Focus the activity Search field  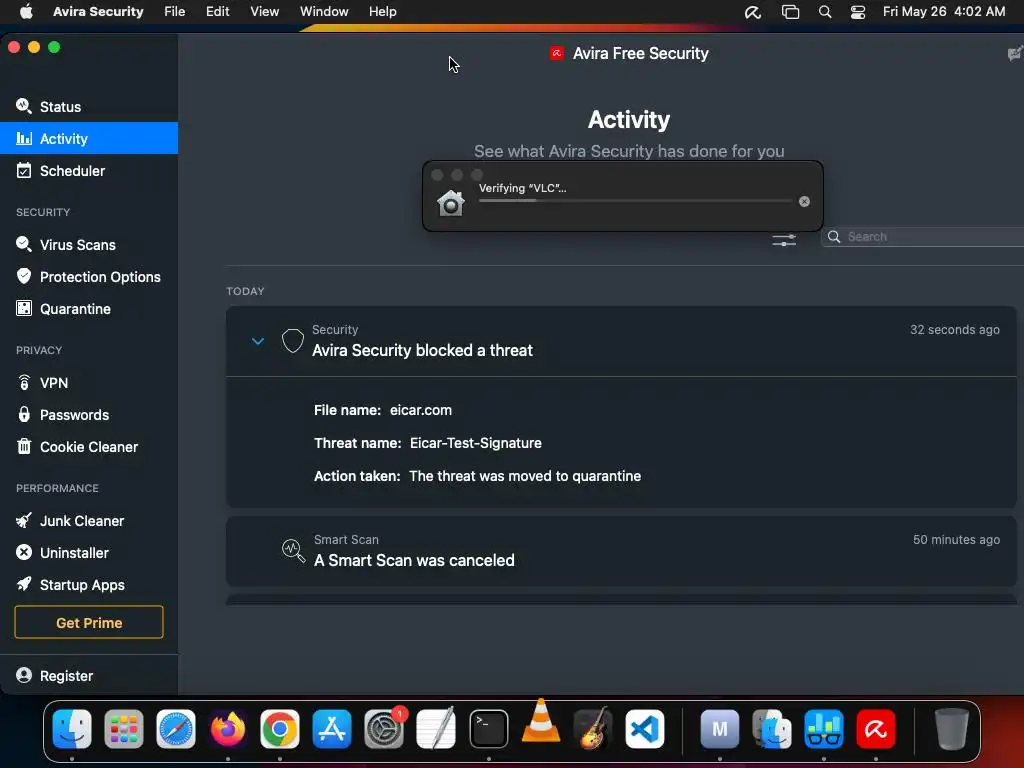point(922,236)
